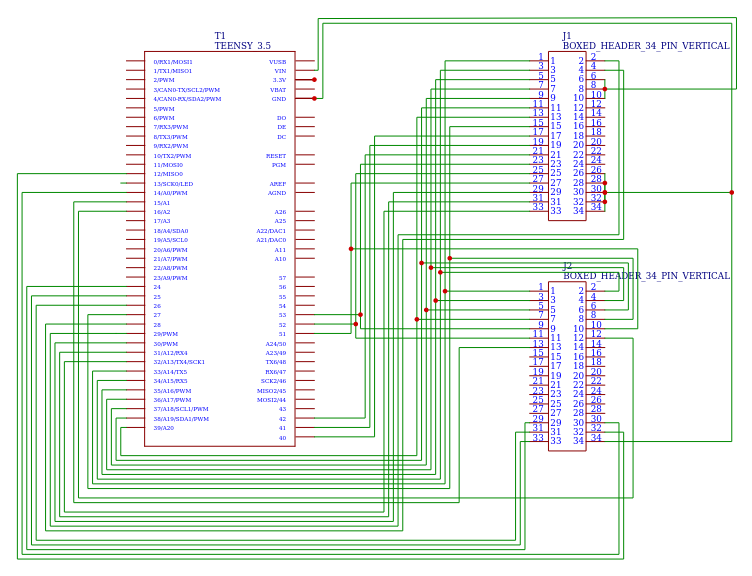
Task: Select the 36/A17/PWM pin label
Action: [172, 400]
